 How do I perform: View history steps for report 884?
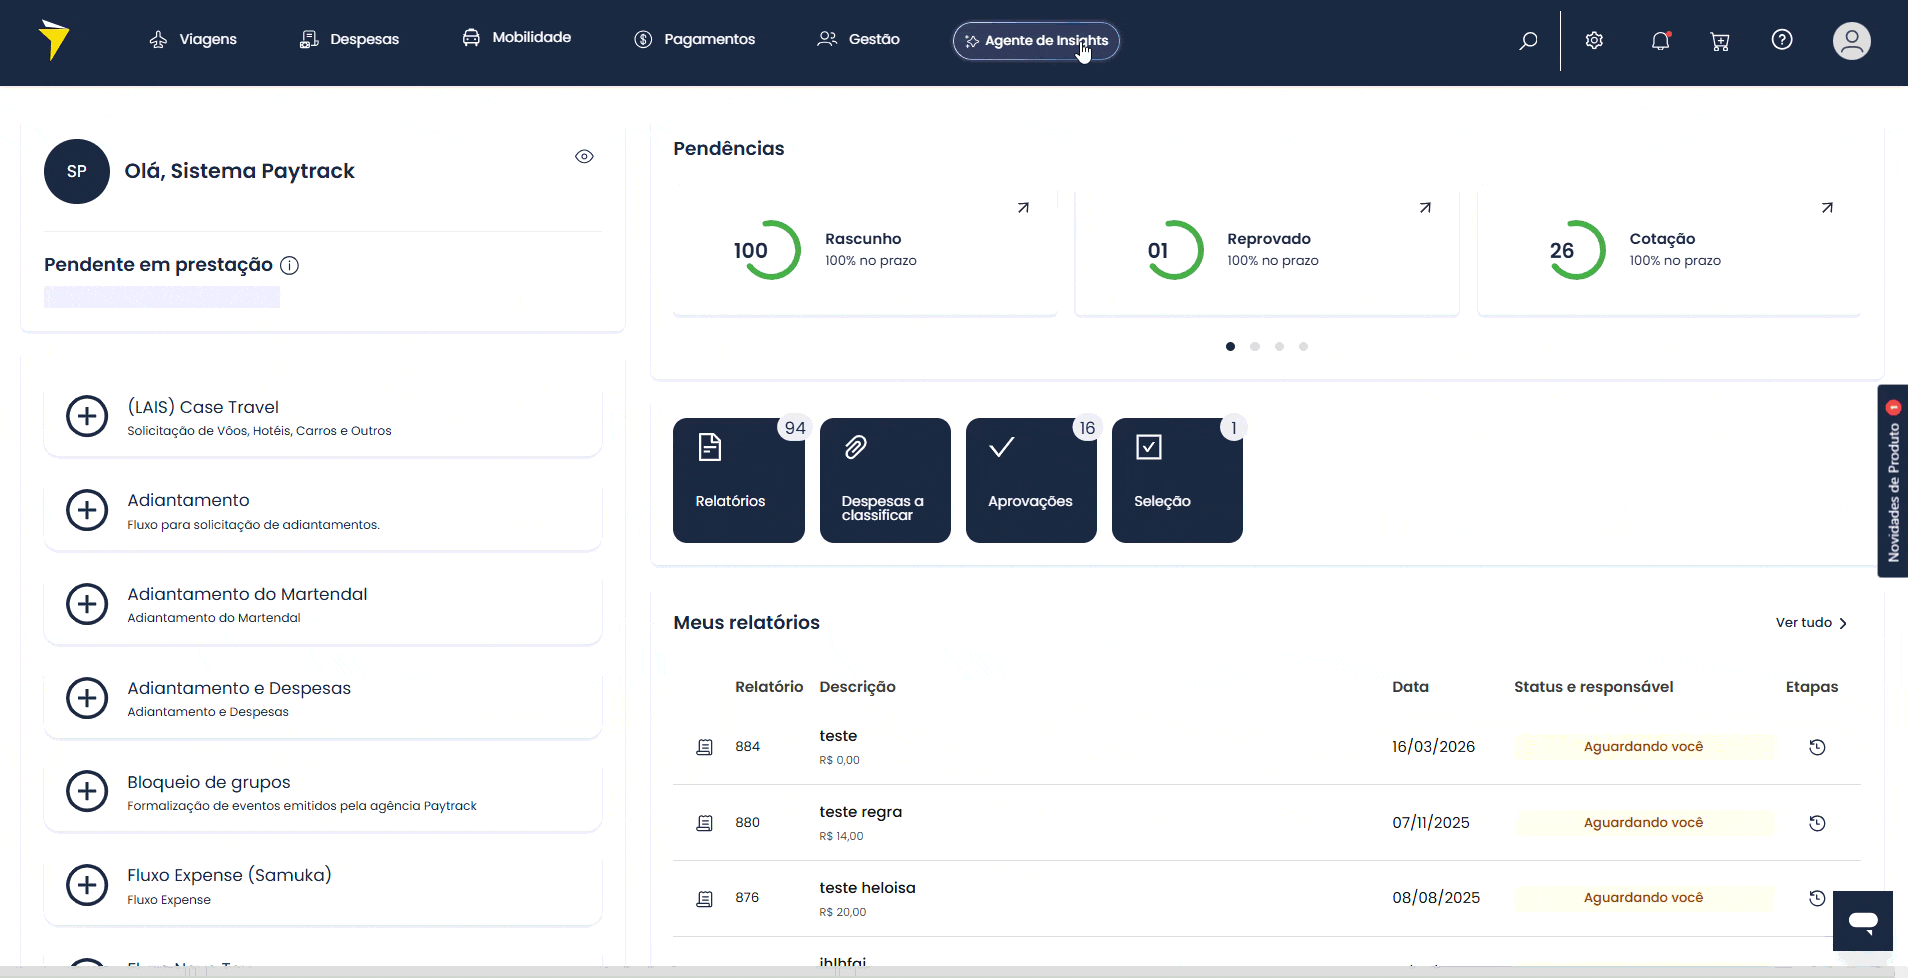coord(1817,747)
